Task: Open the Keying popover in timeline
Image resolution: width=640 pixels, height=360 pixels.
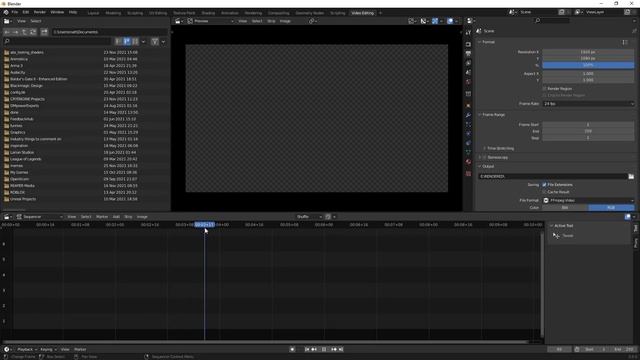Action: (48, 349)
